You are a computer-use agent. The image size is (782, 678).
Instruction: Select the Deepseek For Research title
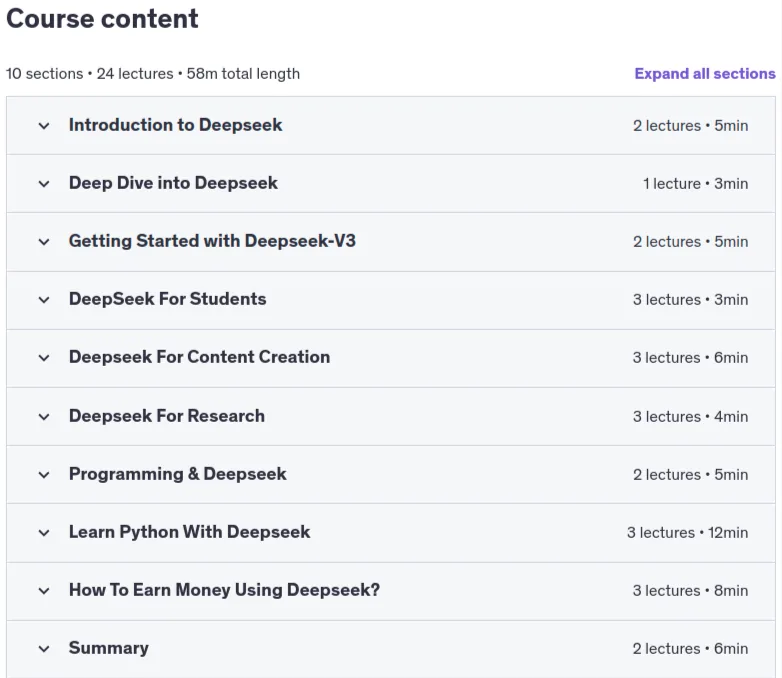click(167, 416)
